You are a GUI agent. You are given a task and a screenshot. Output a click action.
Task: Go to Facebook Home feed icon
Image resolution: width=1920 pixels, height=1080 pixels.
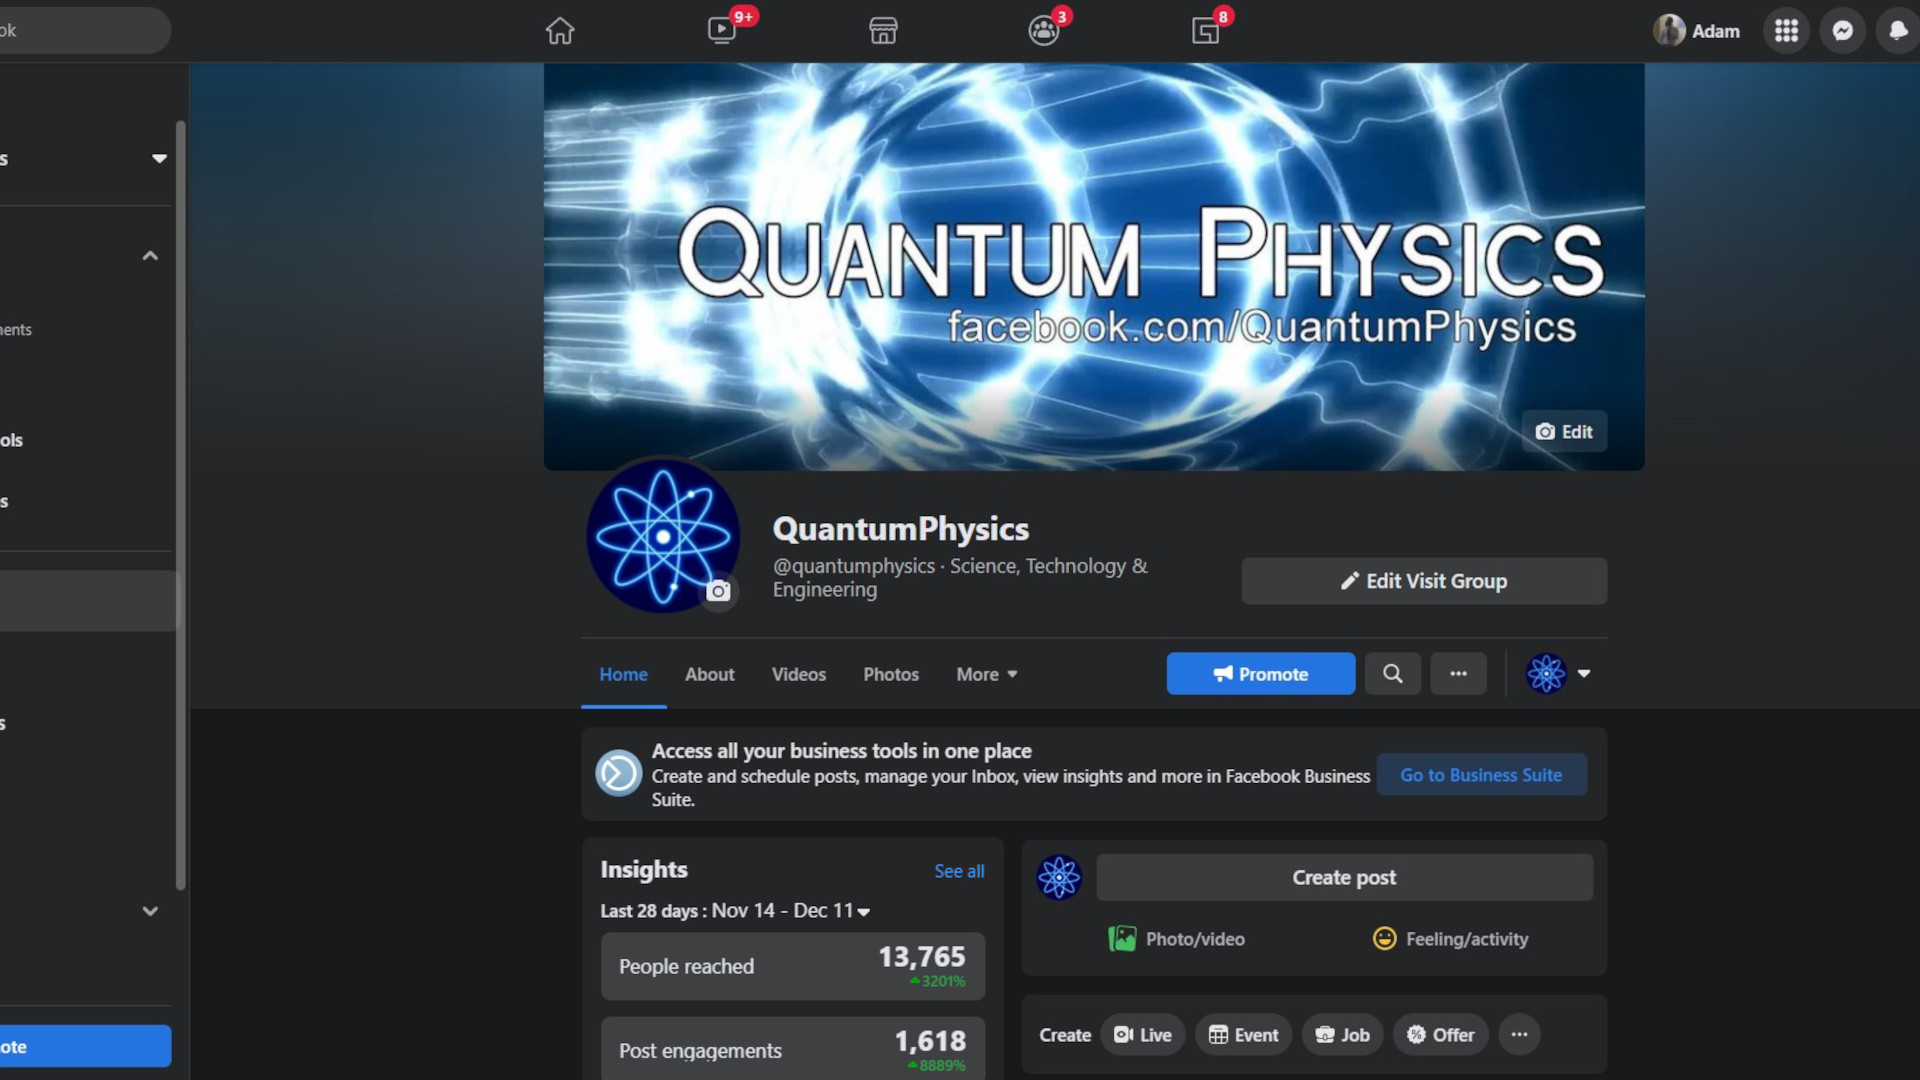[x=560, y=31]
